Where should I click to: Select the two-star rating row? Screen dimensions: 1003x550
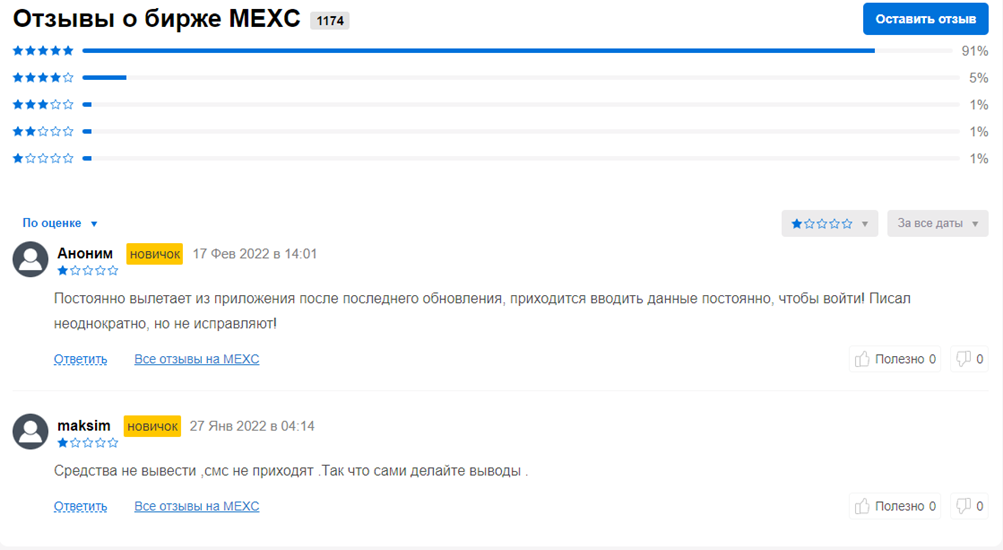[500, 131]
